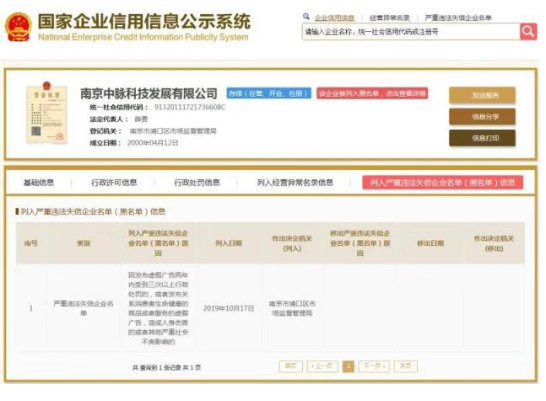Screen dimensions: 546x401
Task: Click the 序号 column header
Action: (x=31, y=243)
